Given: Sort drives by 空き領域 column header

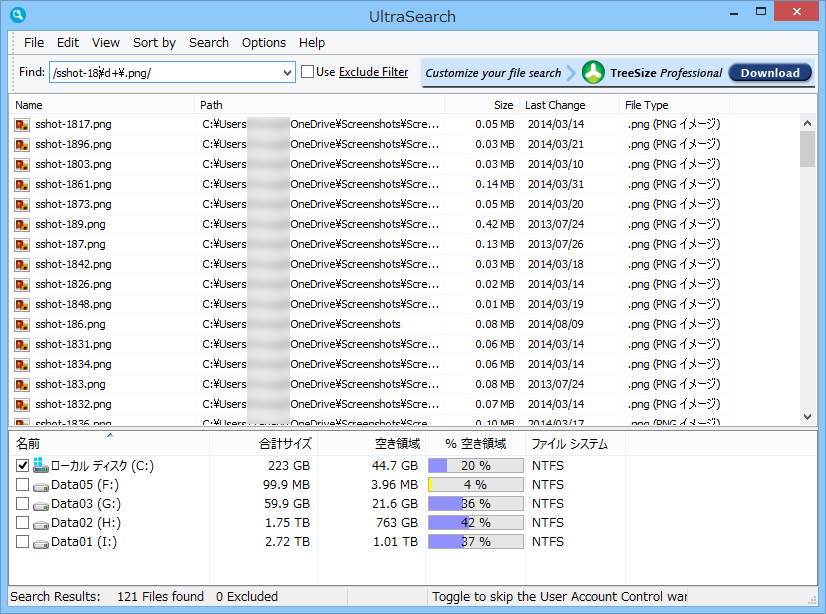Looking at the screenshot, I should [371, 444].
